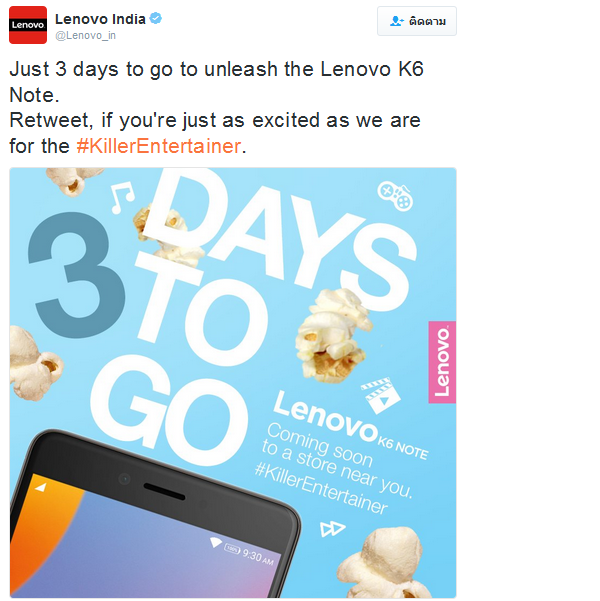The image size is (600, 601).
Task: Click the blue verified badge next to Lenovo India
Action: tap(155, 18)
